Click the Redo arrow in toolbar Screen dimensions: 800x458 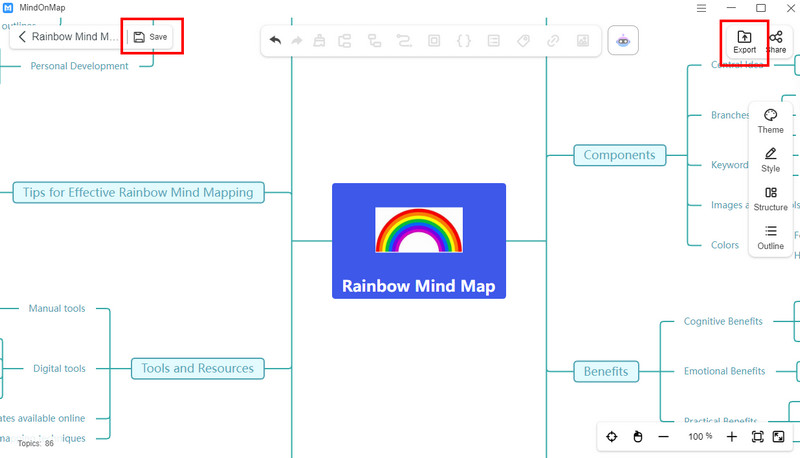pyautogui.click(x=297, y=41)
